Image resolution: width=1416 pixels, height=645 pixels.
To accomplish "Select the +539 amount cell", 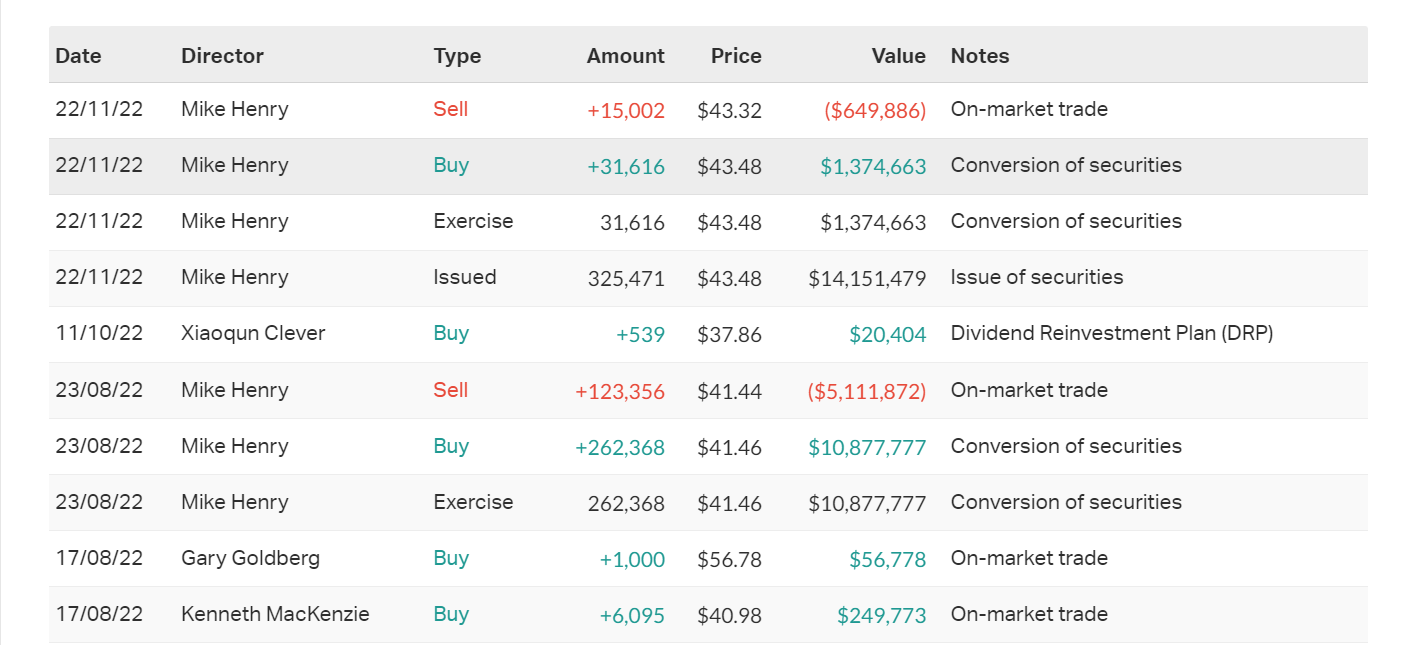I will [640, 334].
